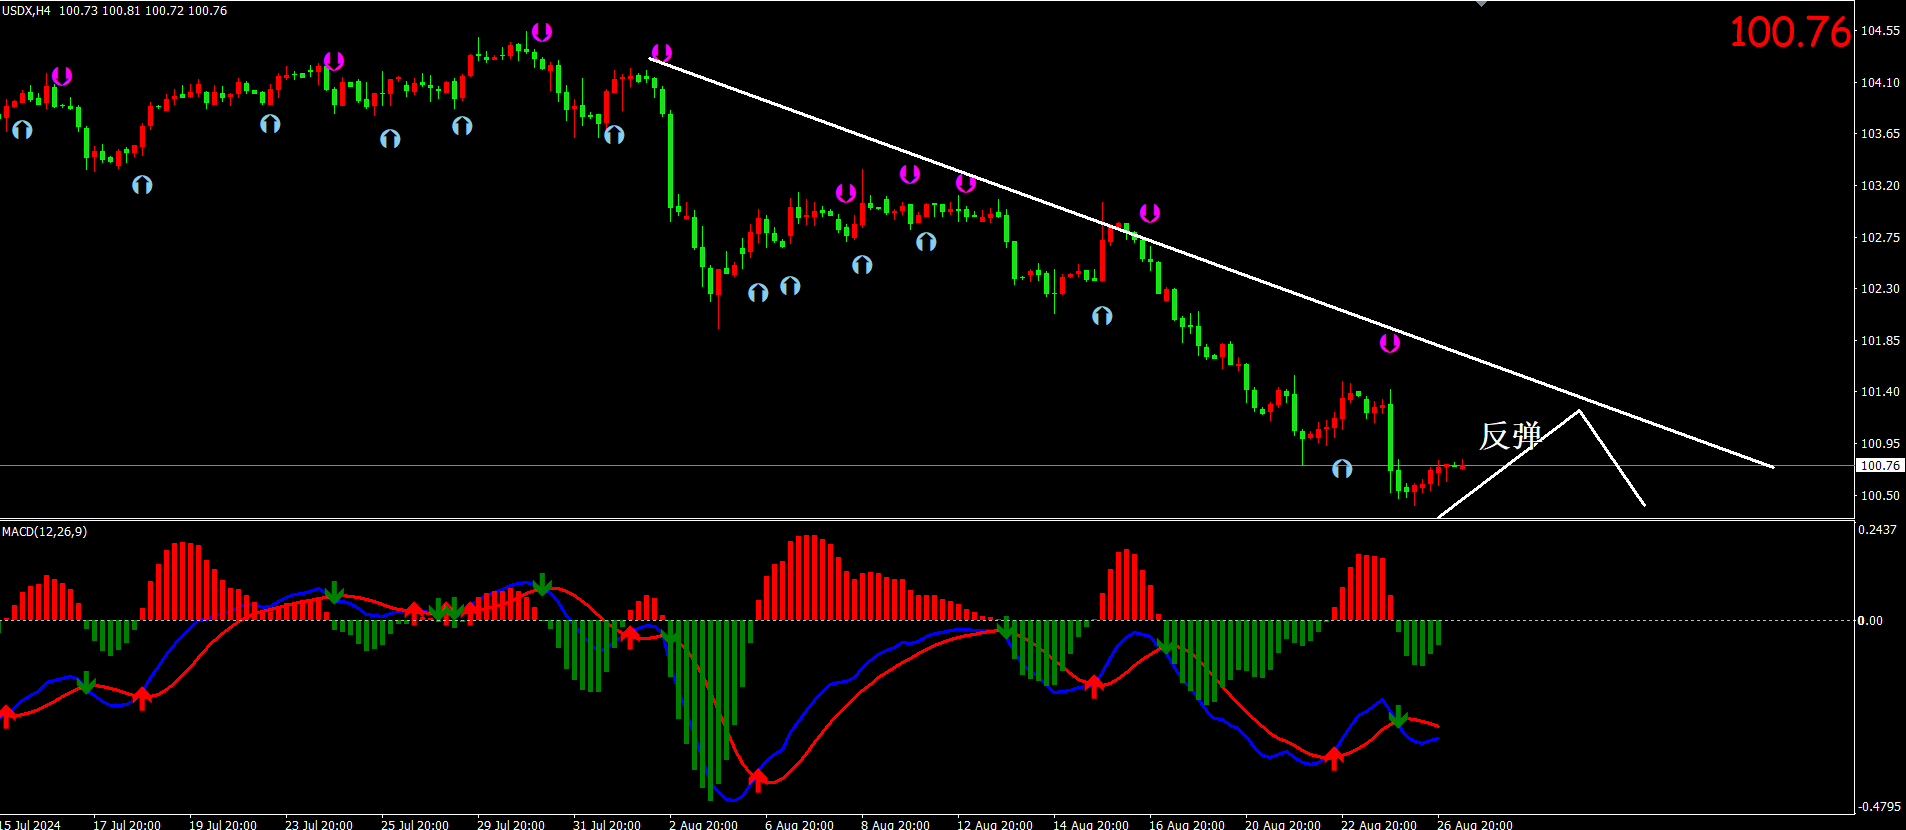Viewport: 1906px width, 830px height.
Task: Click the large red 100.76 price display
Action: (x=1790, y=32)
